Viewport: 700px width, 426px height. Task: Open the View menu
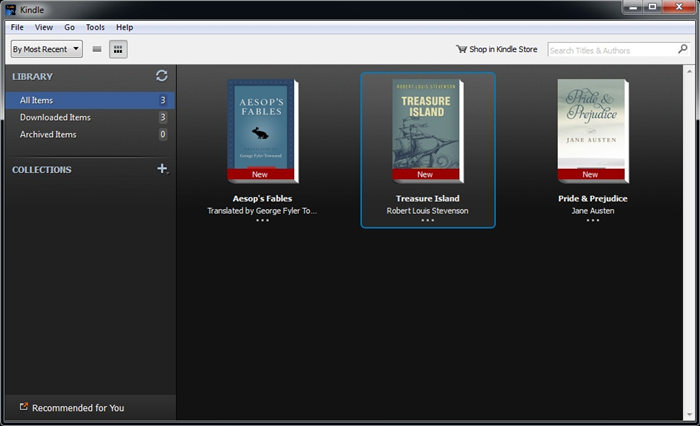(44, 27)
